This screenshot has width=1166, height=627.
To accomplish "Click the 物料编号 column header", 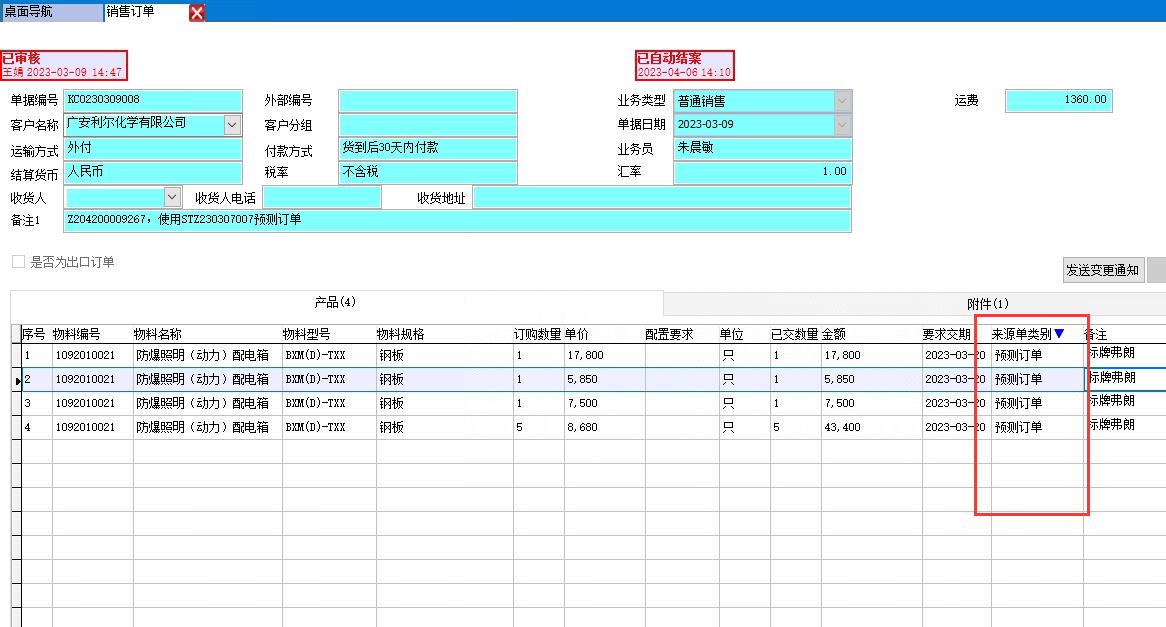I will click(x=77, y=334).
